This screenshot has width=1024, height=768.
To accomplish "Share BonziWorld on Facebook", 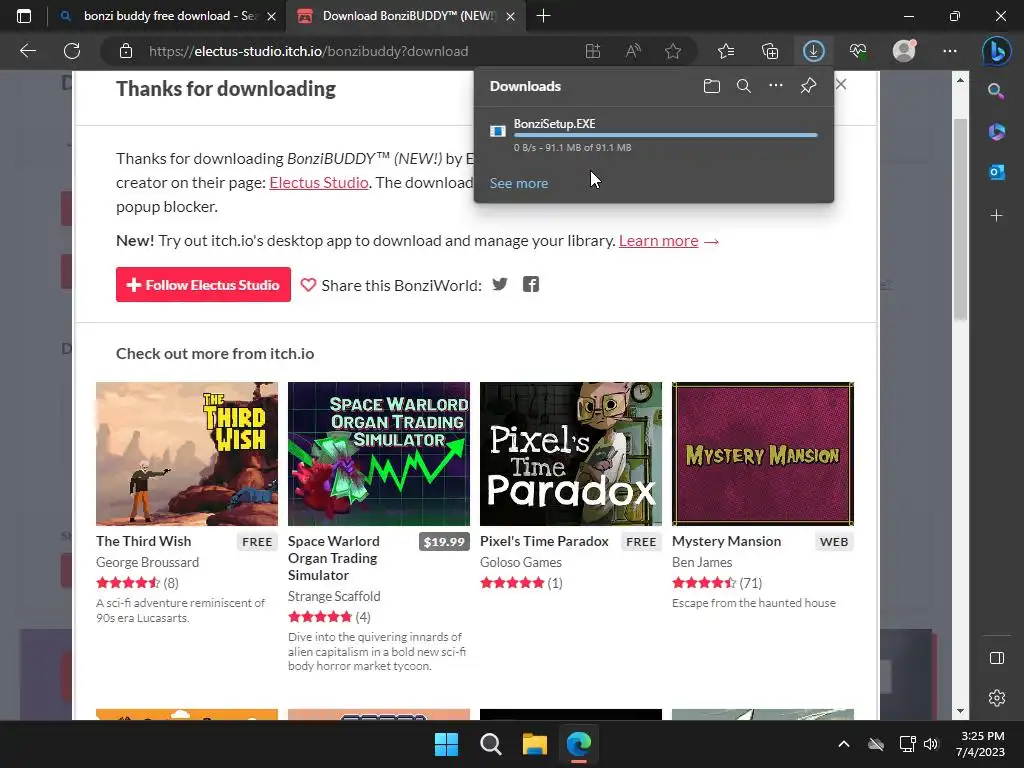I will tap(531, 284).
